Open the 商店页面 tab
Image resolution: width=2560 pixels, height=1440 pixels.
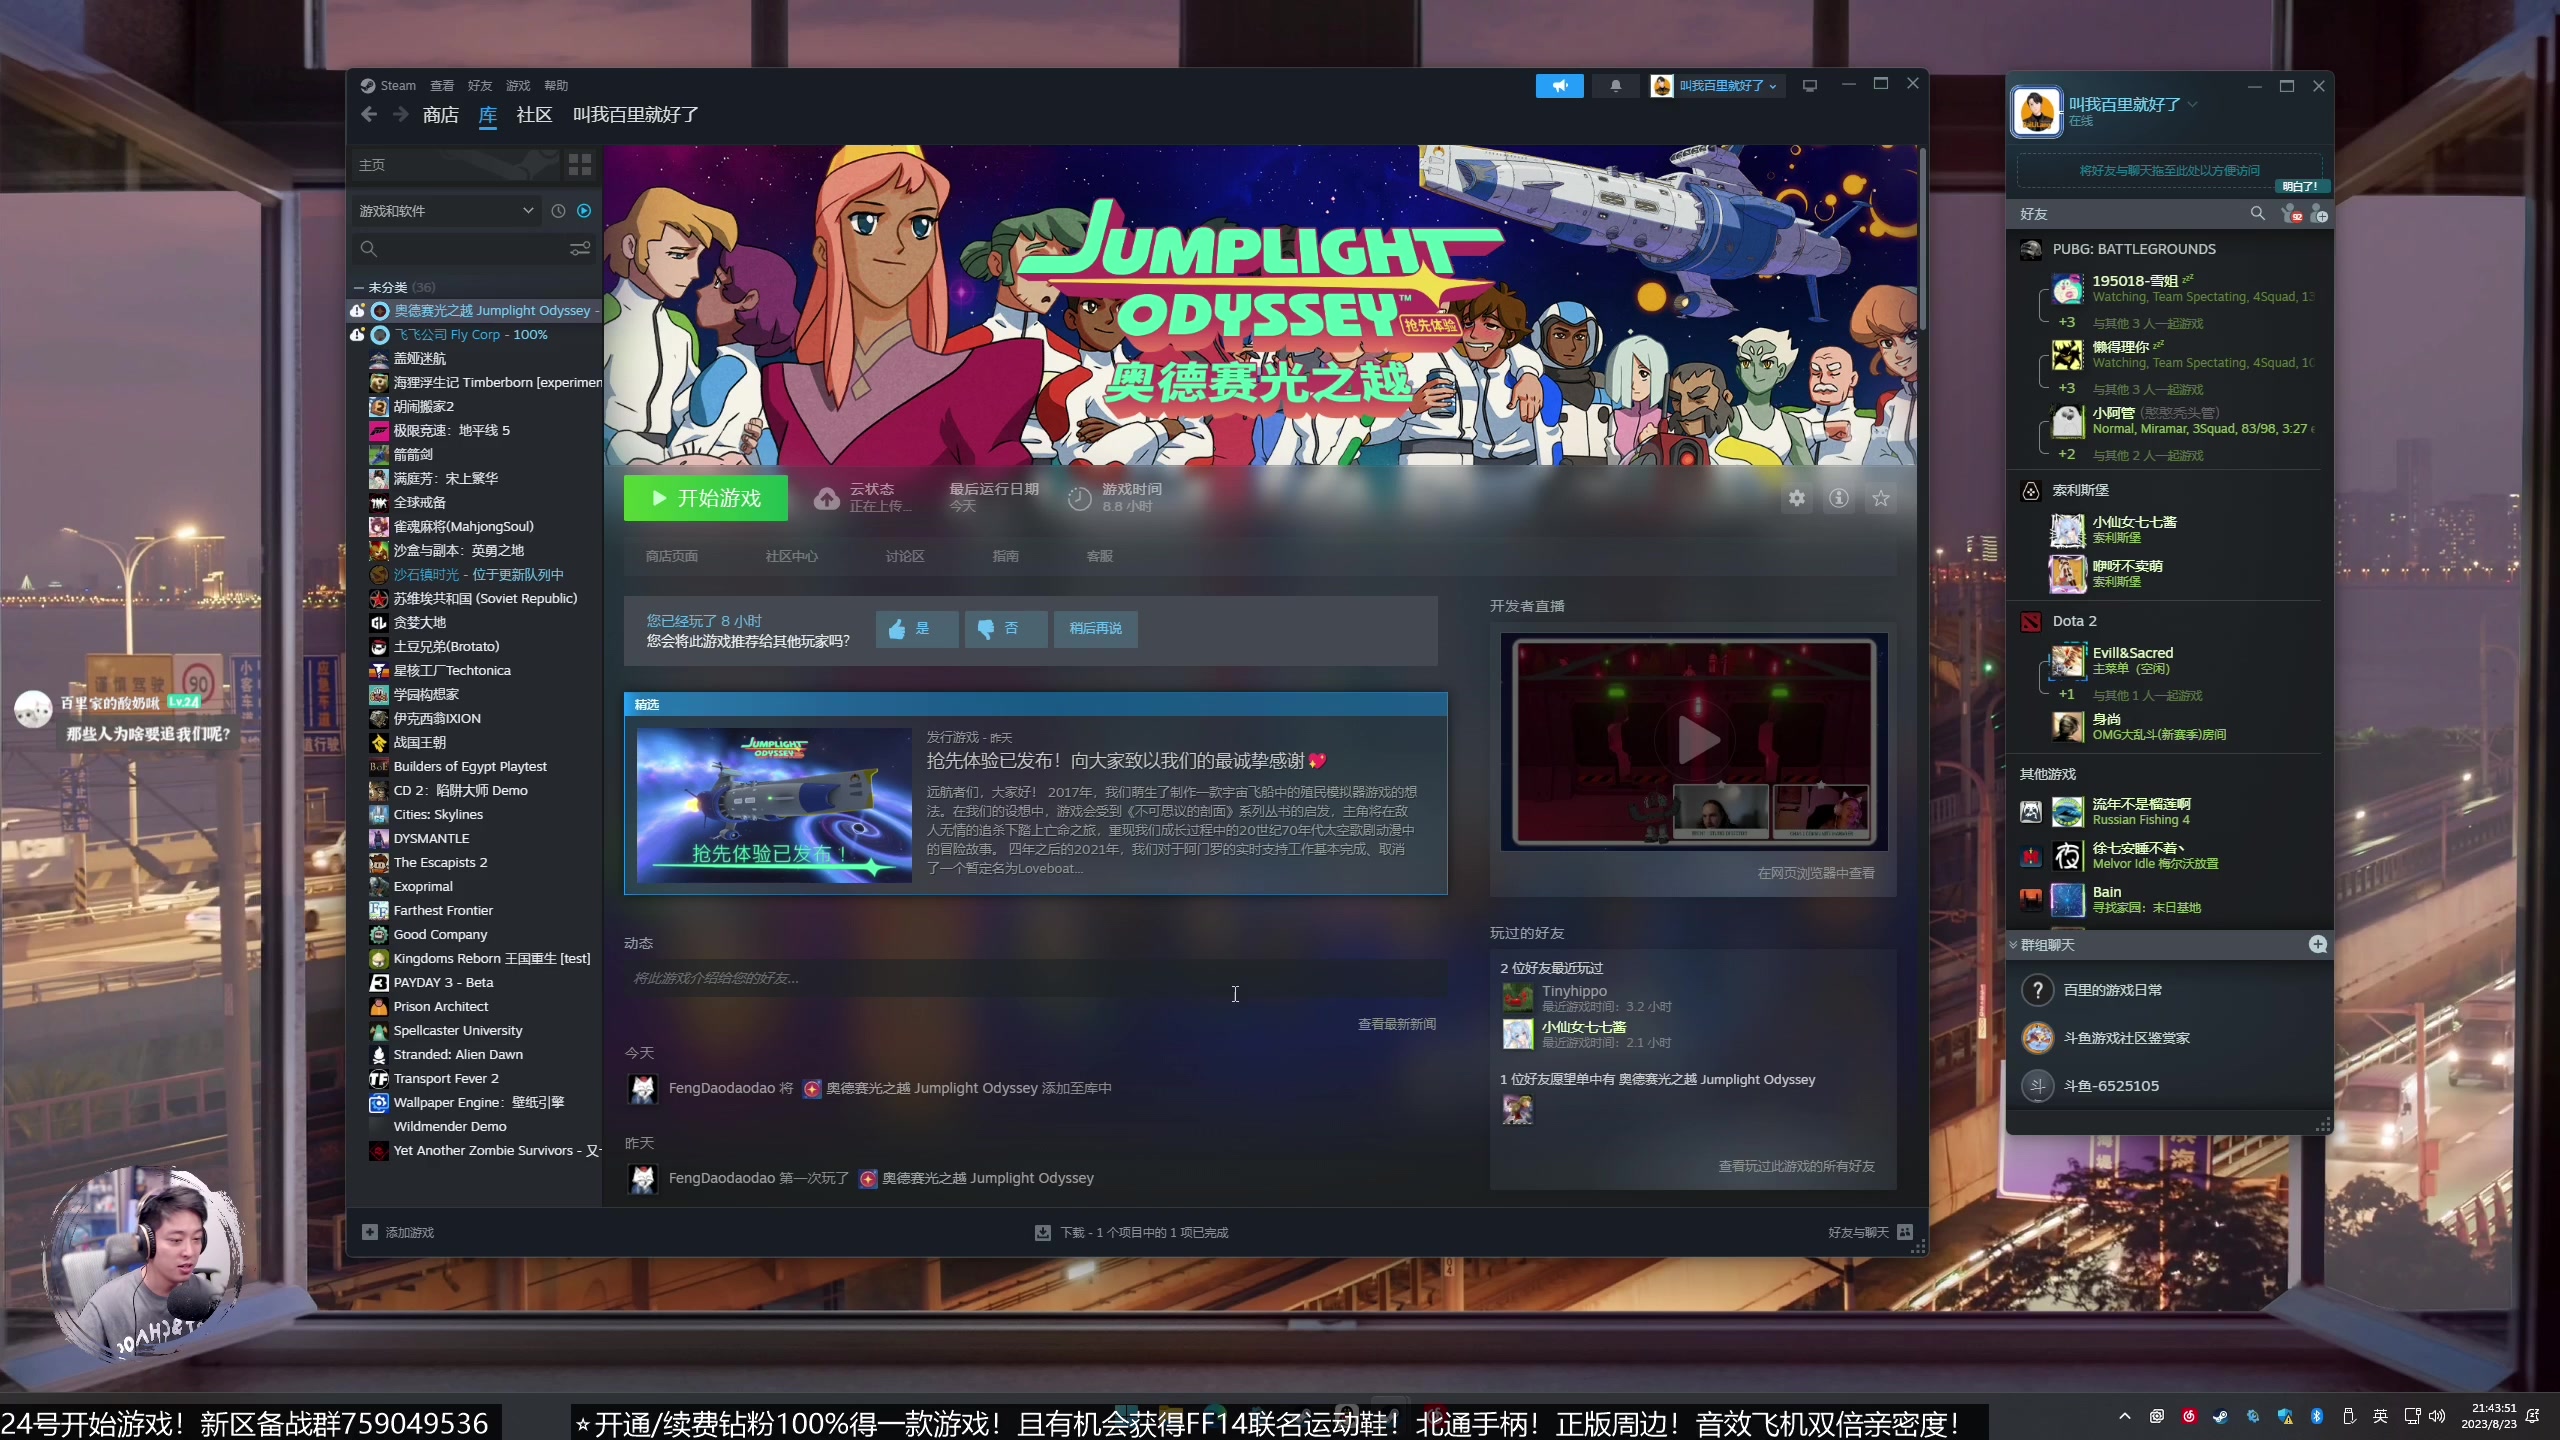pyautogui.click(x=672, y=557)
